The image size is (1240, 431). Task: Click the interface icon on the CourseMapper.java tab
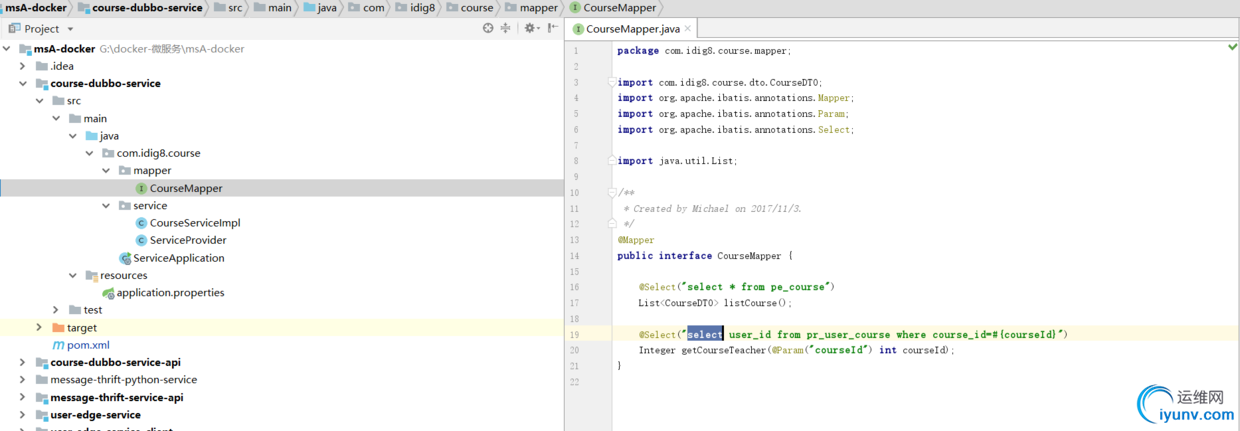[x=578, y=29]
